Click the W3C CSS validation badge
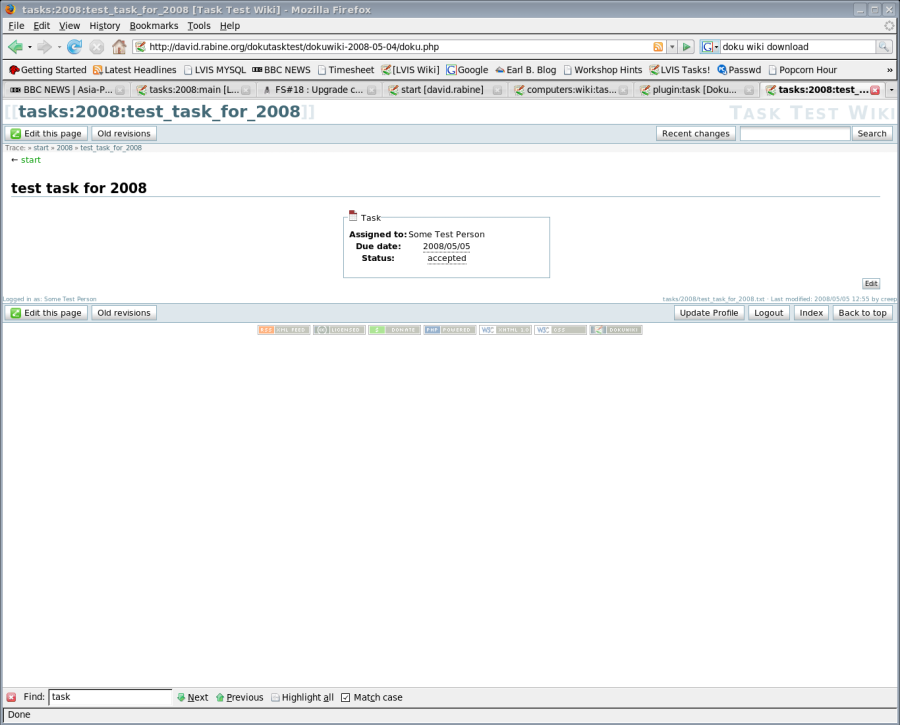900x725 pixels. (560, 328)
